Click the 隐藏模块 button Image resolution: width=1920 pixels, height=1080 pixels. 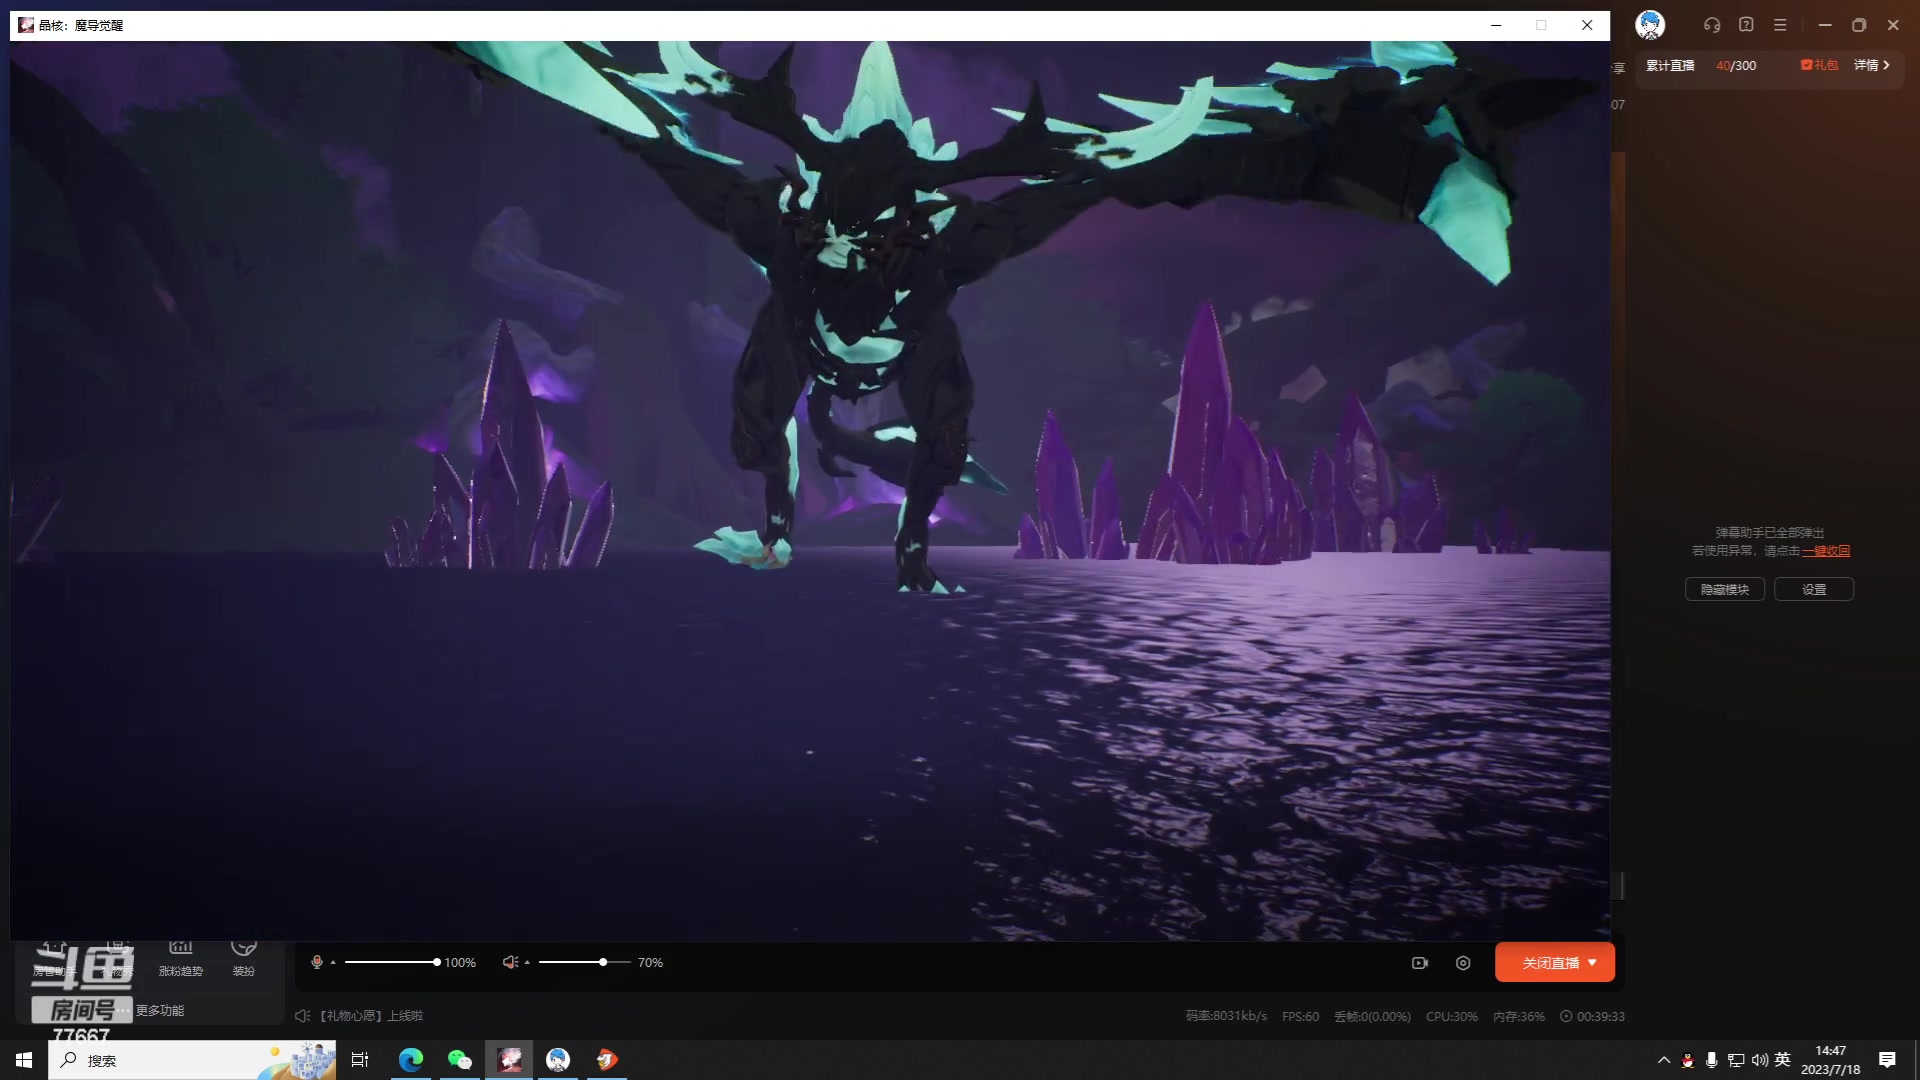(1725, 590)
